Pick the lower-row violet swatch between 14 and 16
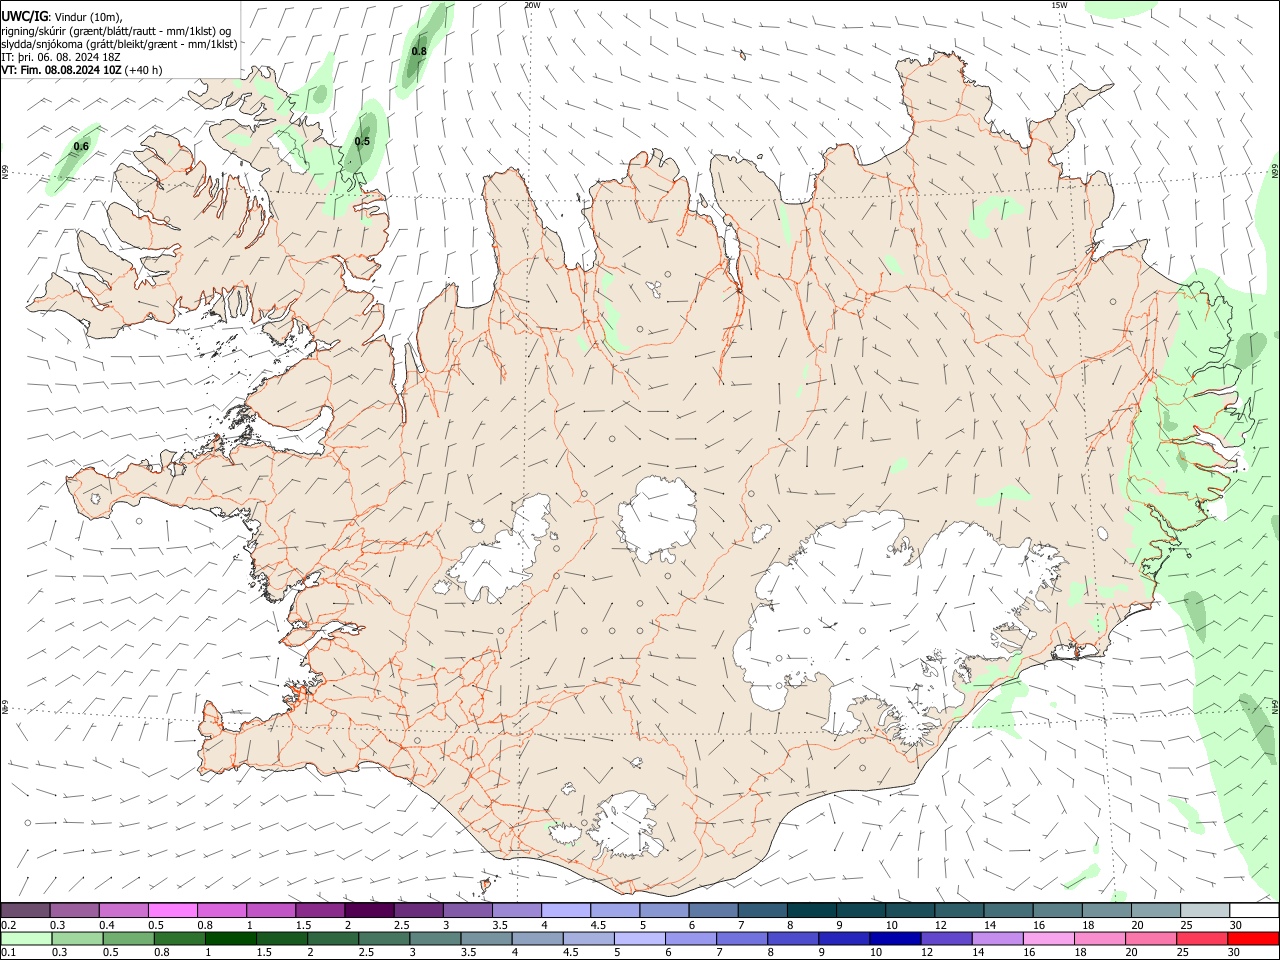 tap(998, 938)
